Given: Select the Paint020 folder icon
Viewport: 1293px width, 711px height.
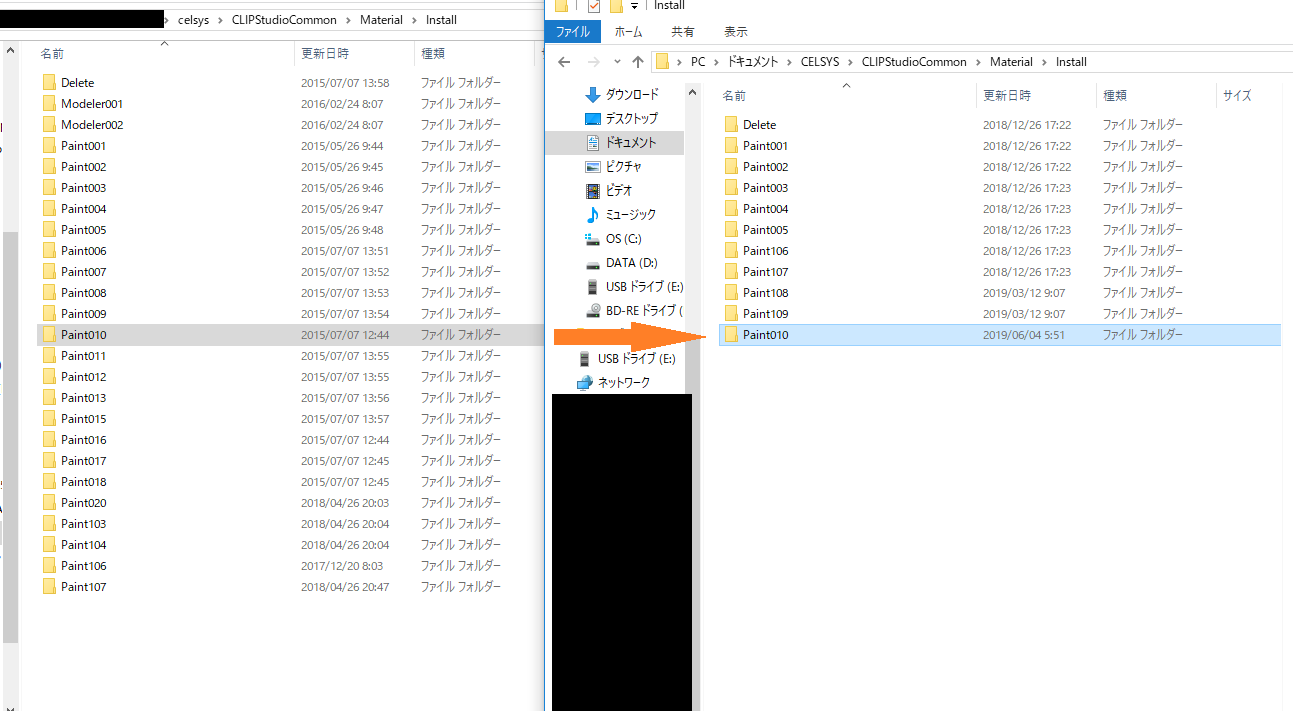Looking at the screenshot, I should click(49, 503).
